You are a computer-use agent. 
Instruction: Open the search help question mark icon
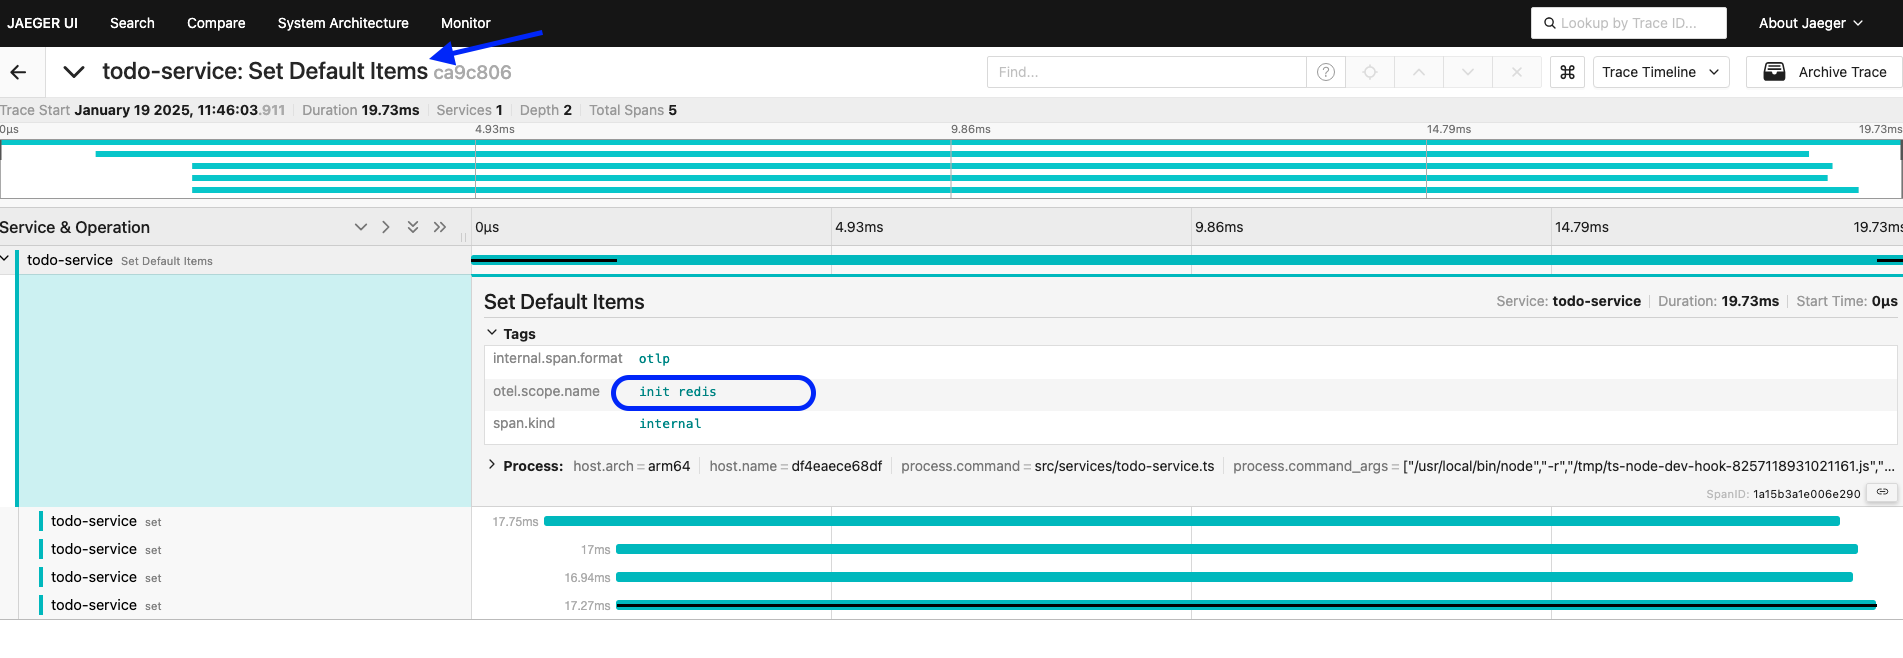[1325, 72]
